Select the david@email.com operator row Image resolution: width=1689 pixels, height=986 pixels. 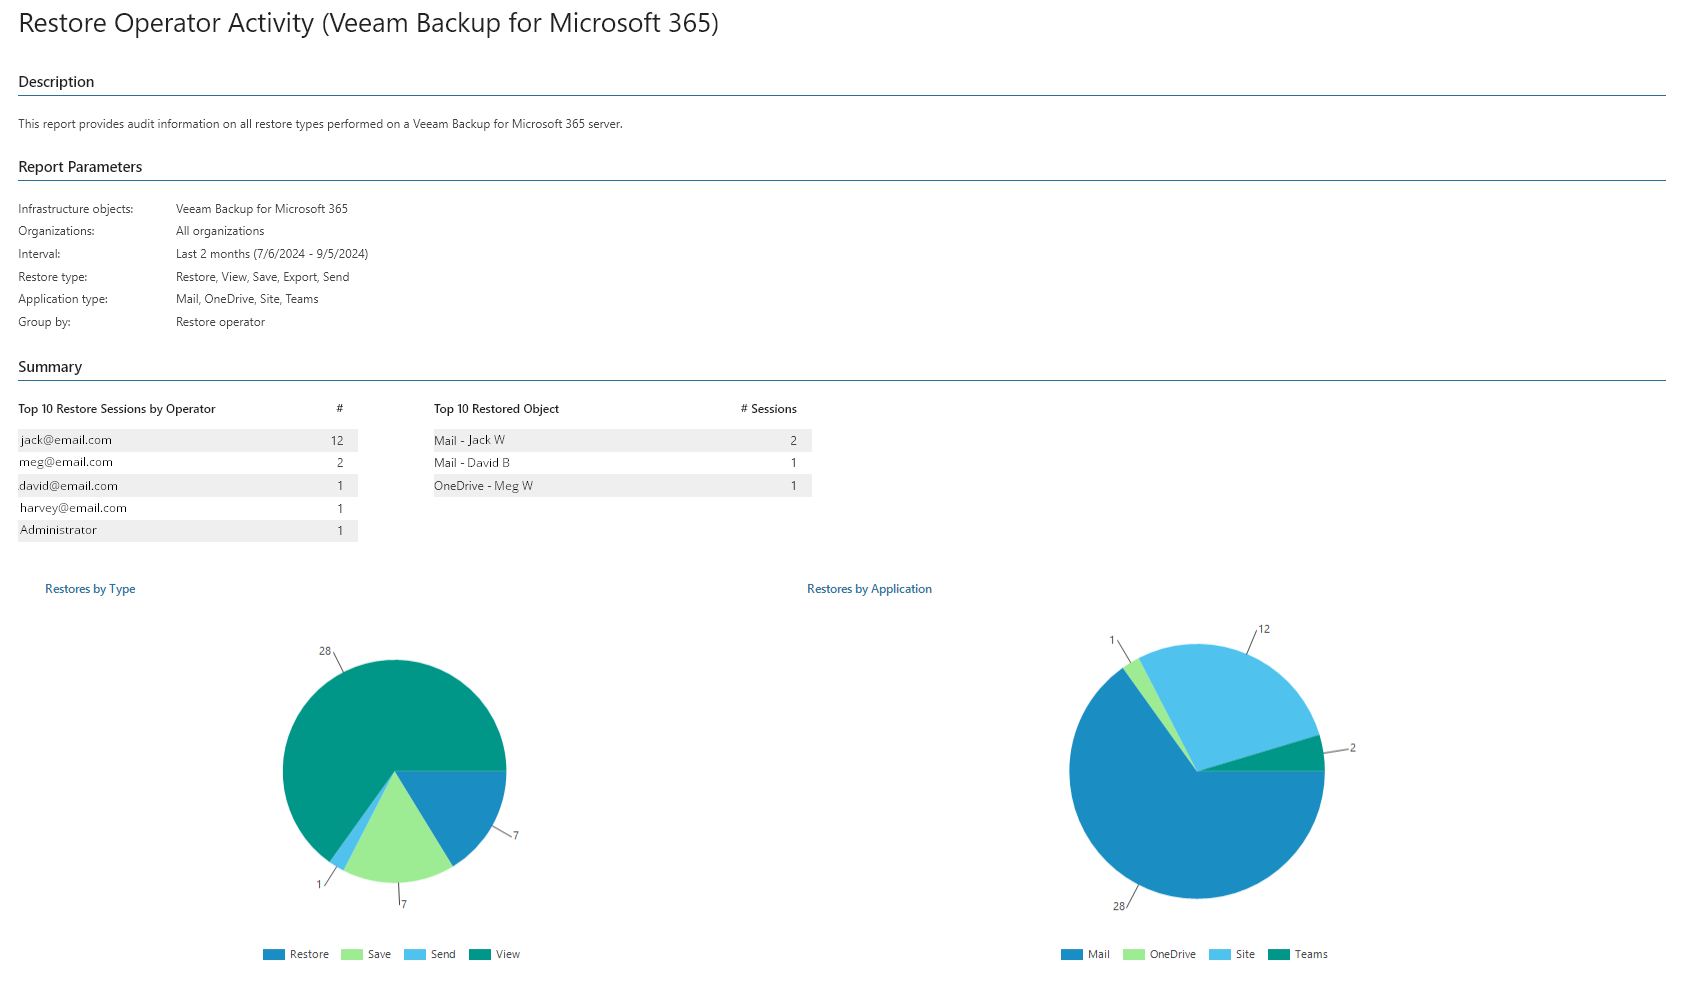coord(188,486)
